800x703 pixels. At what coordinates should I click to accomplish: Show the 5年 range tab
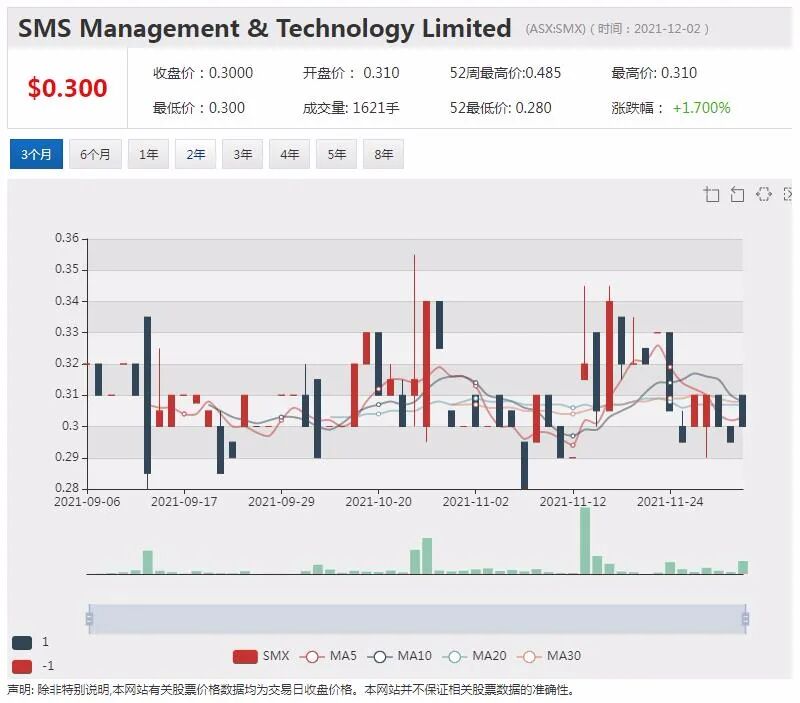pyautogui.click(x=336, y=154)
